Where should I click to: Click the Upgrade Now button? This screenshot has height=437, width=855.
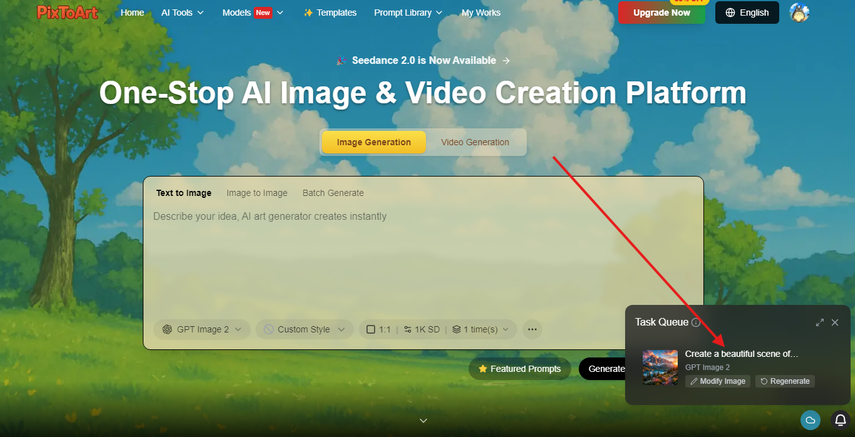coord(661,13)
